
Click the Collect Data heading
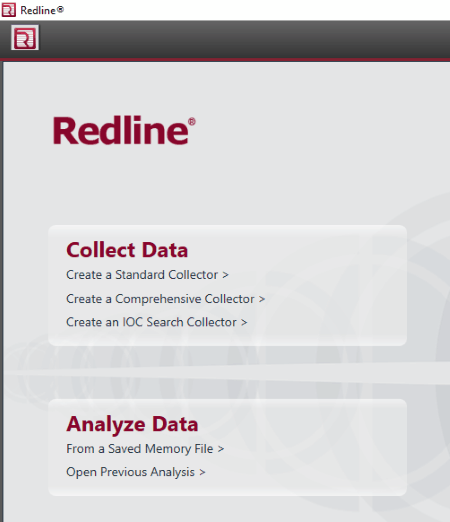click(127, 250)
